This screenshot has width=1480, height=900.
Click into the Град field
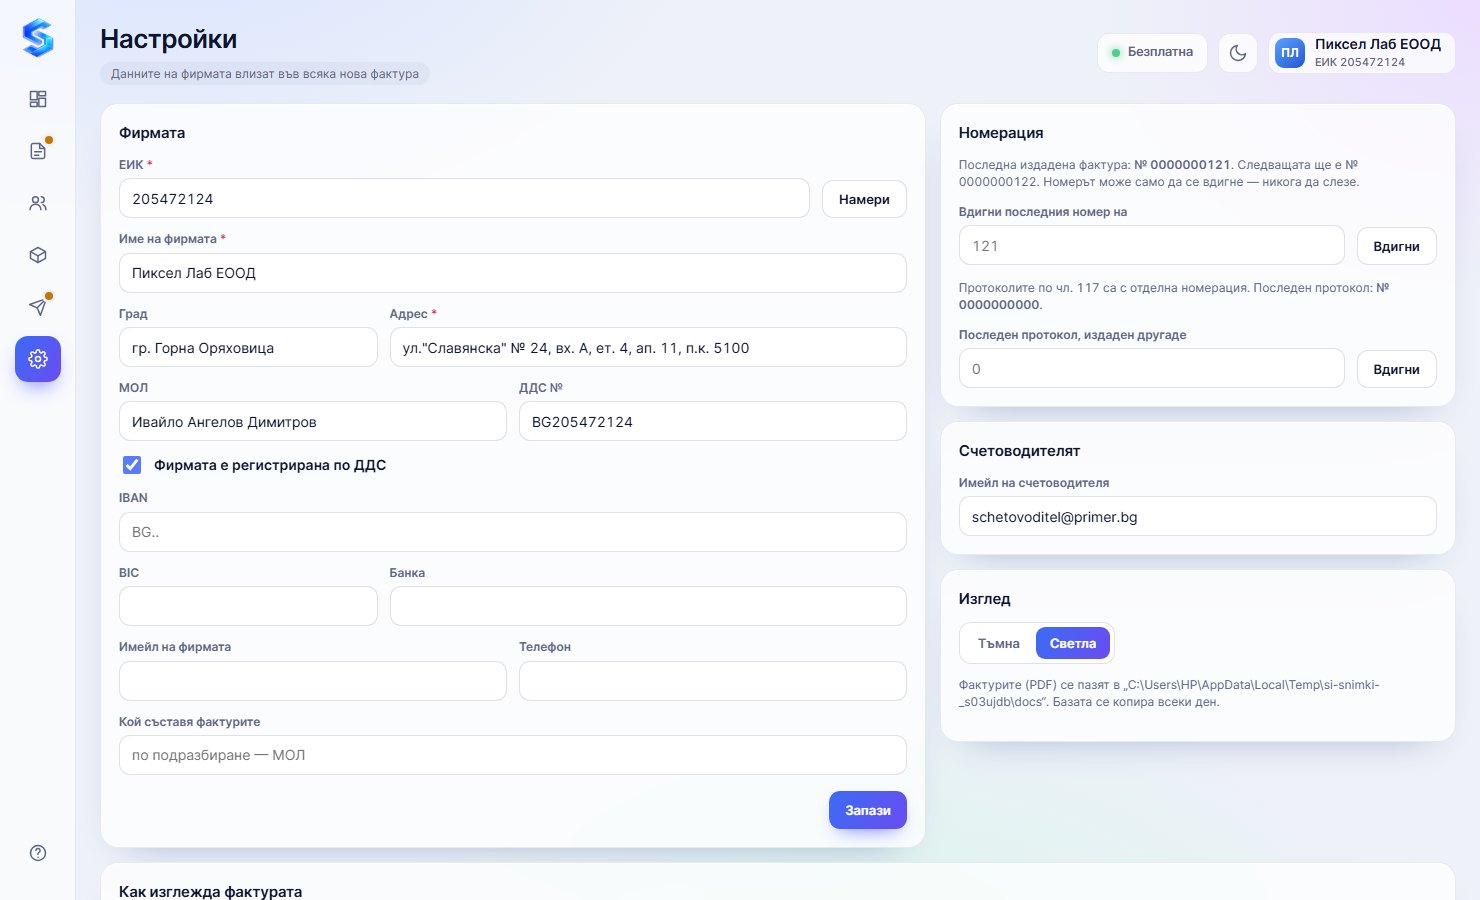tap(248, 348)
